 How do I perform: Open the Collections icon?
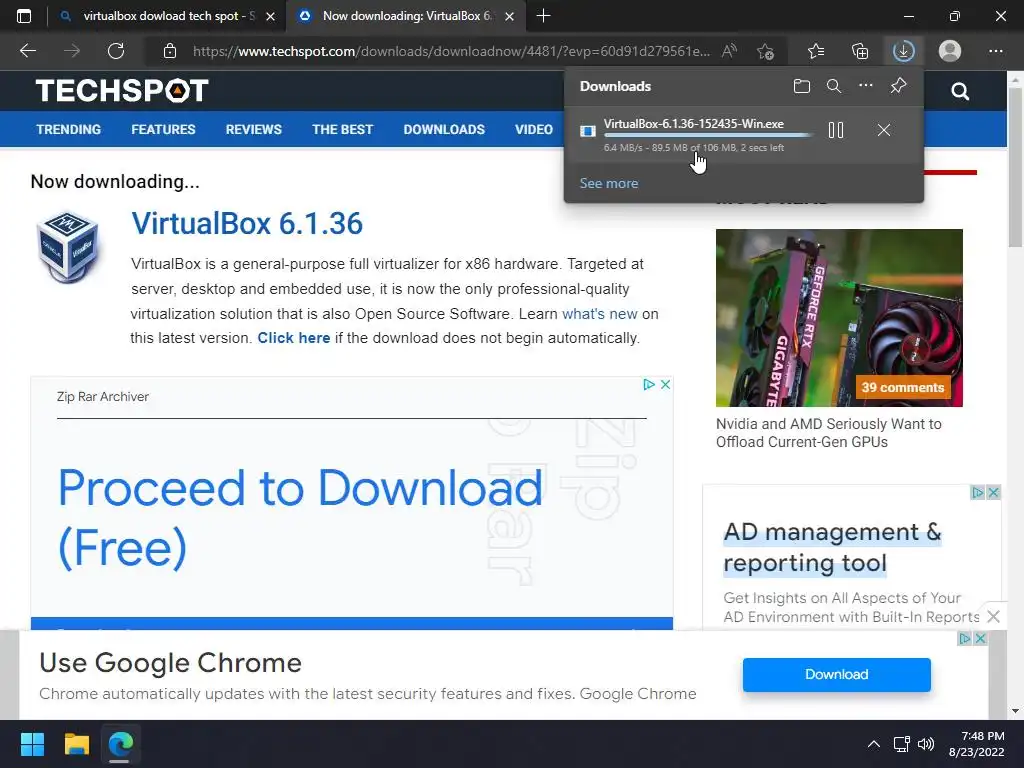coord(860,51)
